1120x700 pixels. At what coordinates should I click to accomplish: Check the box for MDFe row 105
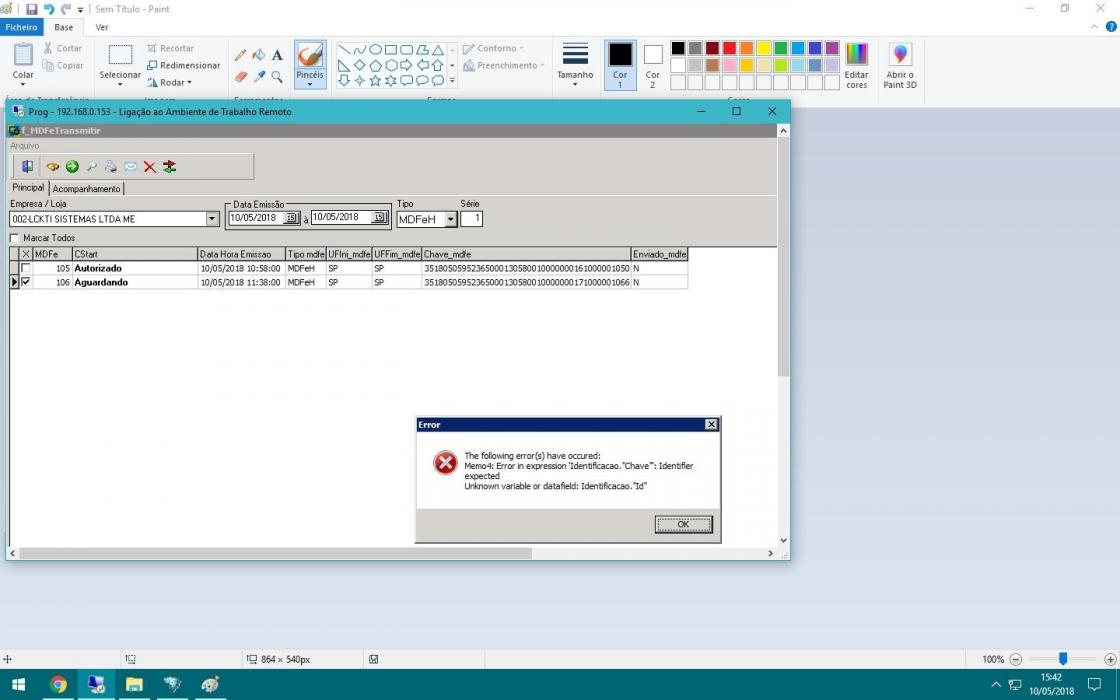[26, 268]
